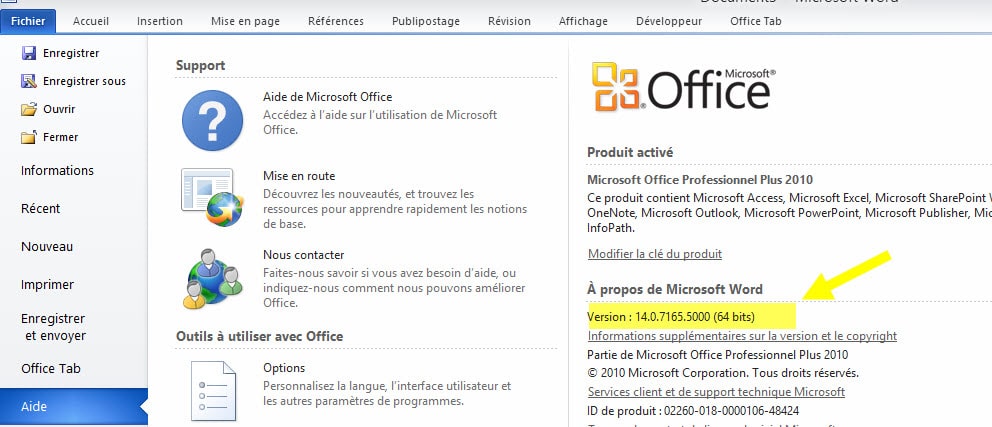The image size is (992, 427).
Task: Click the blue question mark help icon
Action: [x=212, y=119]
